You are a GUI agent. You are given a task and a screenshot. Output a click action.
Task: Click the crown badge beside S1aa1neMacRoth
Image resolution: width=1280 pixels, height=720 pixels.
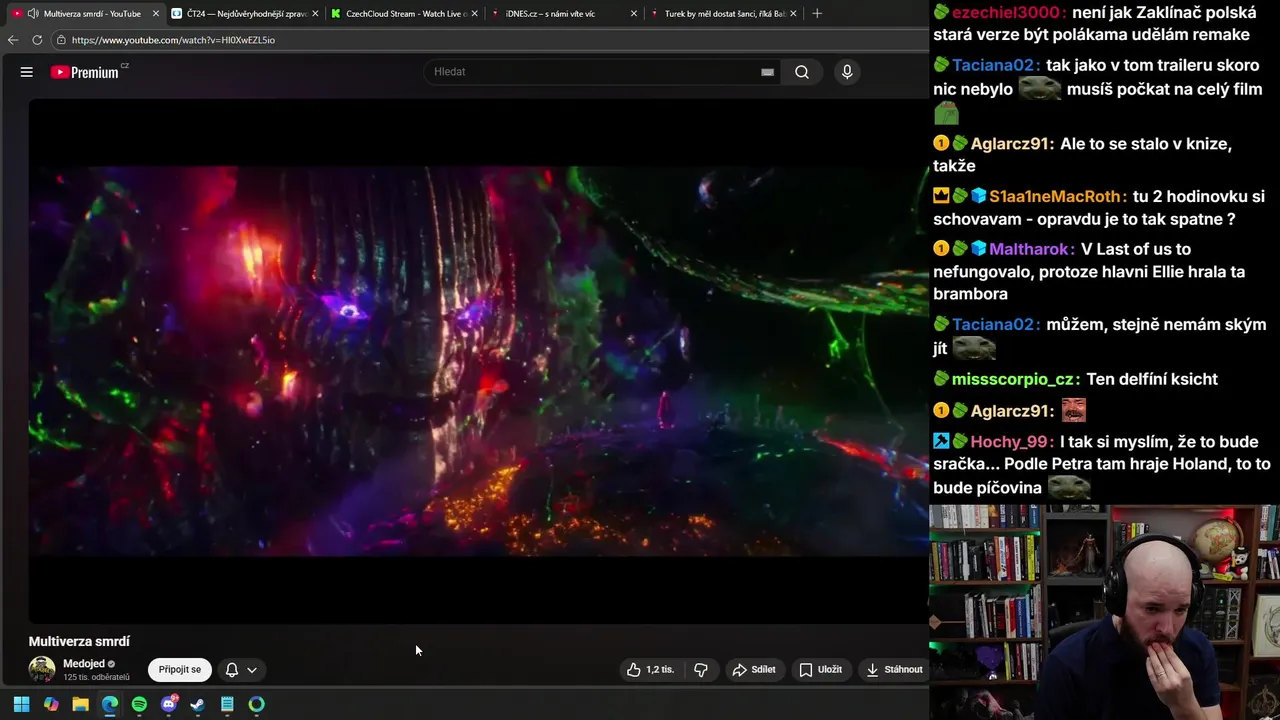click(941, 196)
